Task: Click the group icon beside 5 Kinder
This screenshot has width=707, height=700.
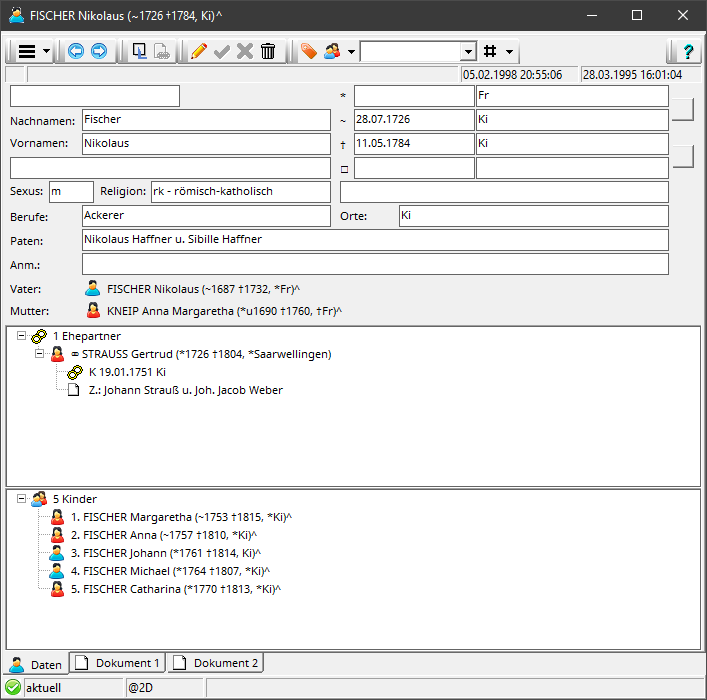Action: [39, 499]
